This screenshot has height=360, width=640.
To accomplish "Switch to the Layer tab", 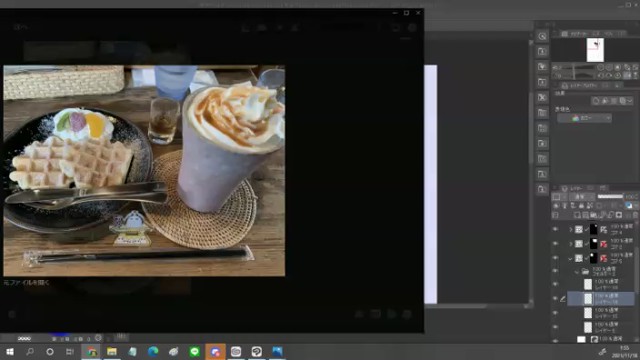I will [x=572, y=189].
